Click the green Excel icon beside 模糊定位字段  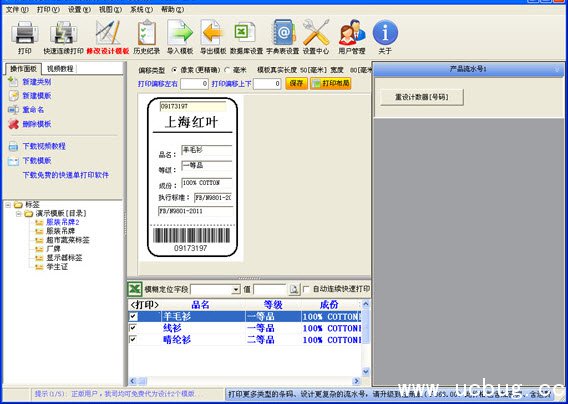click(x=135, y=289)
